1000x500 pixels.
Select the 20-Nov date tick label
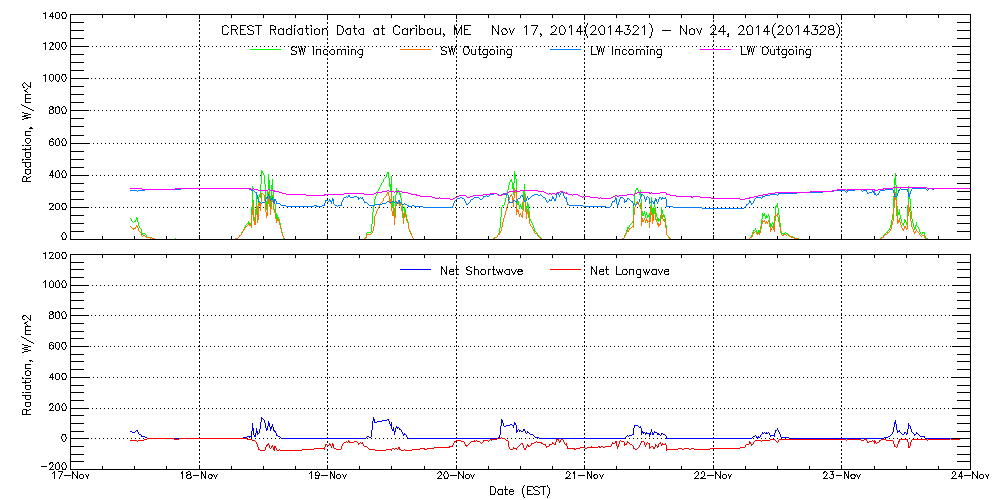click(x=456, y=476)
